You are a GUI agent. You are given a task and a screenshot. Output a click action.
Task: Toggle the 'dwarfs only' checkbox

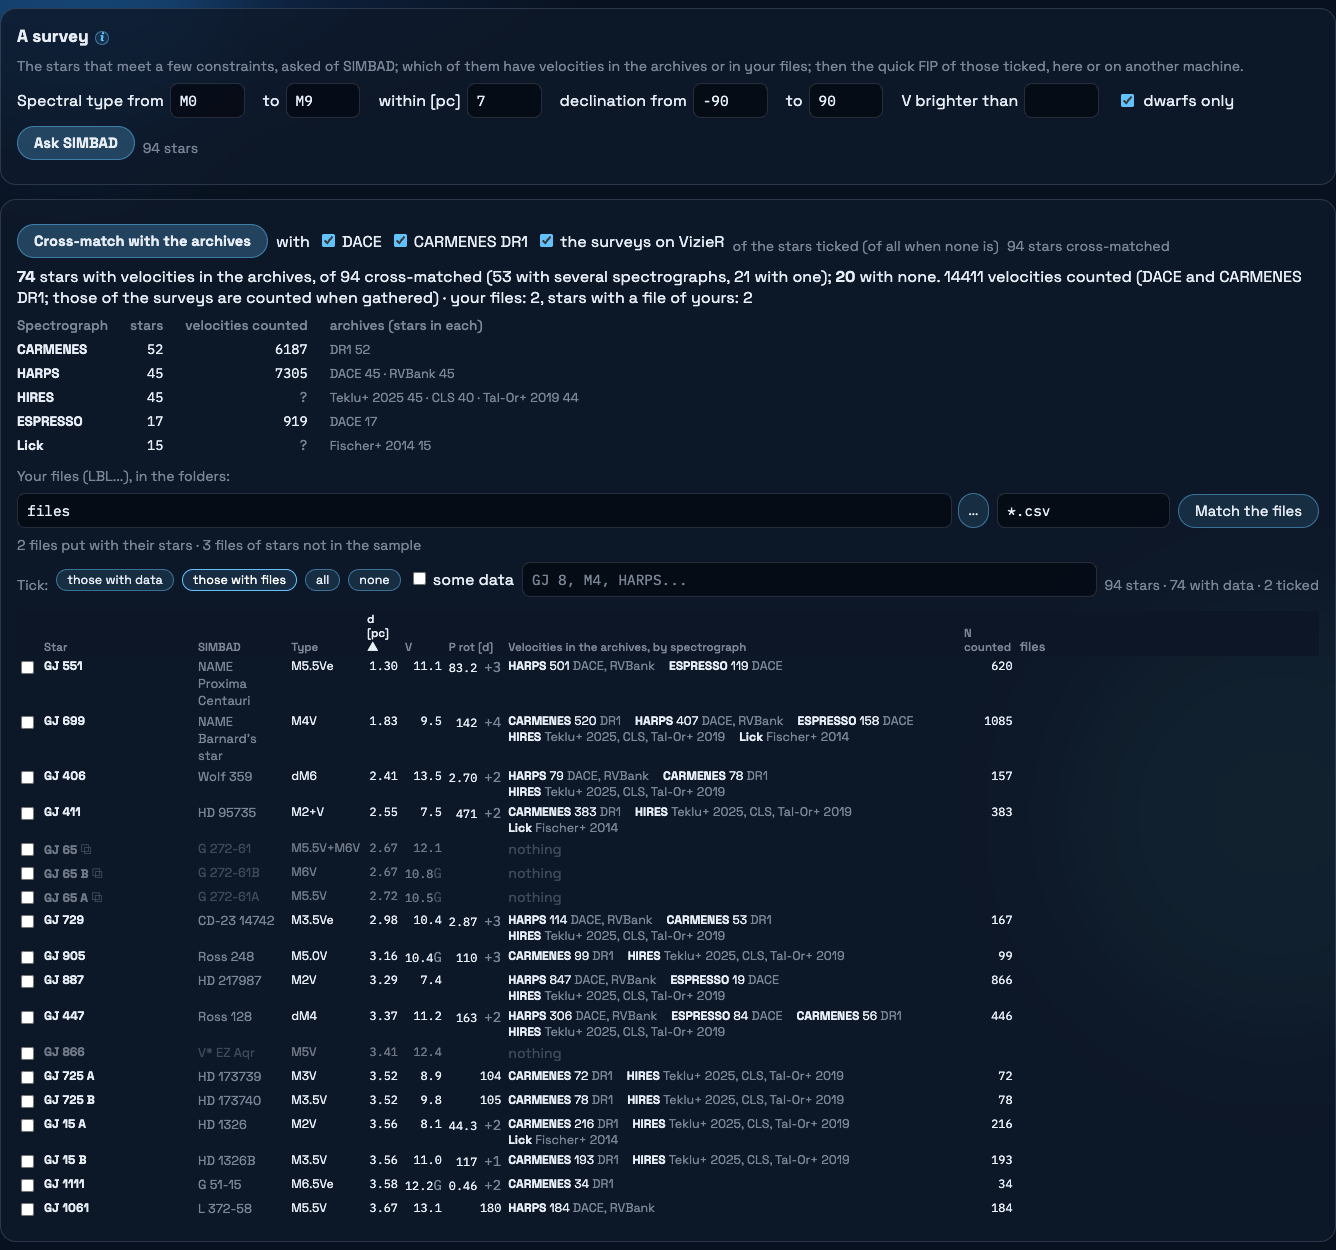[x=1128, y=101]
